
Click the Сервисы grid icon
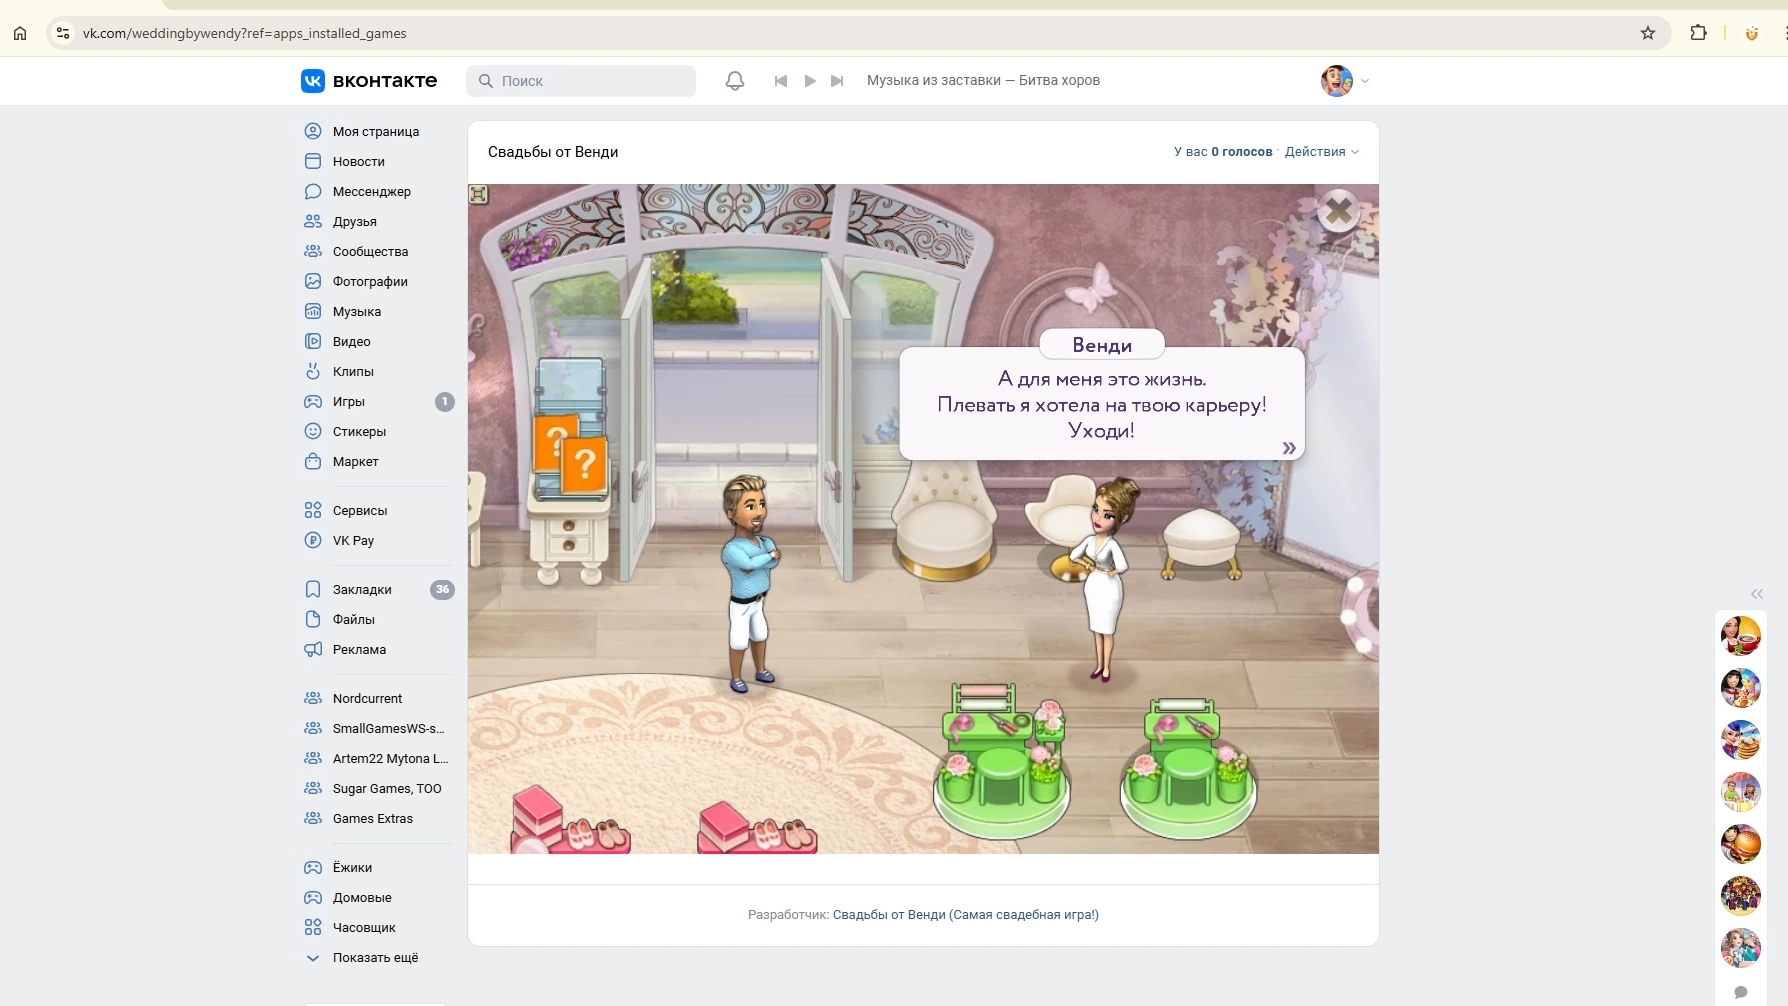(313, 510)
